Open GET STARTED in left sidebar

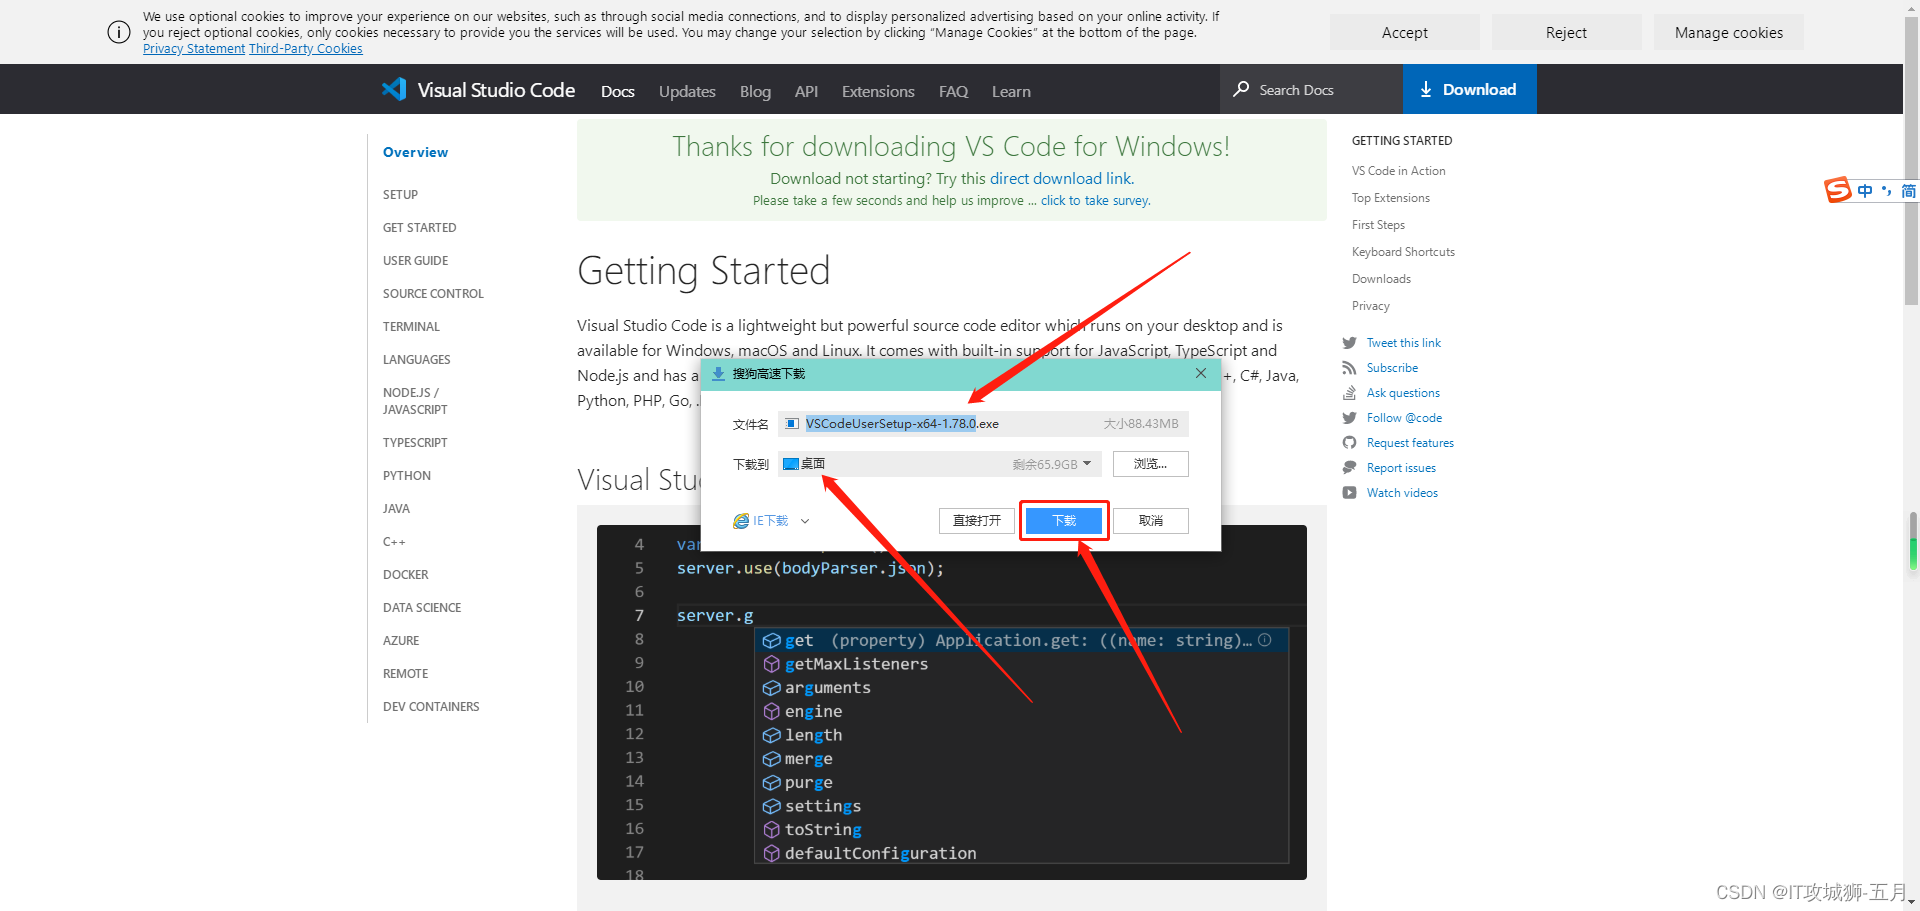point(419,227)
